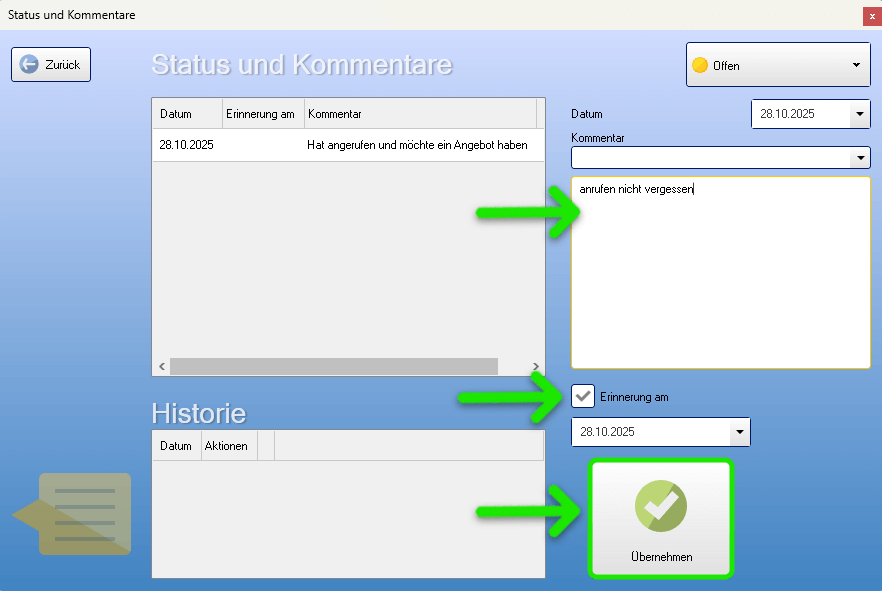Screen dimensions: 882x591
Task: Click the Kommentar column header in table
Action: tap(420, 114)
